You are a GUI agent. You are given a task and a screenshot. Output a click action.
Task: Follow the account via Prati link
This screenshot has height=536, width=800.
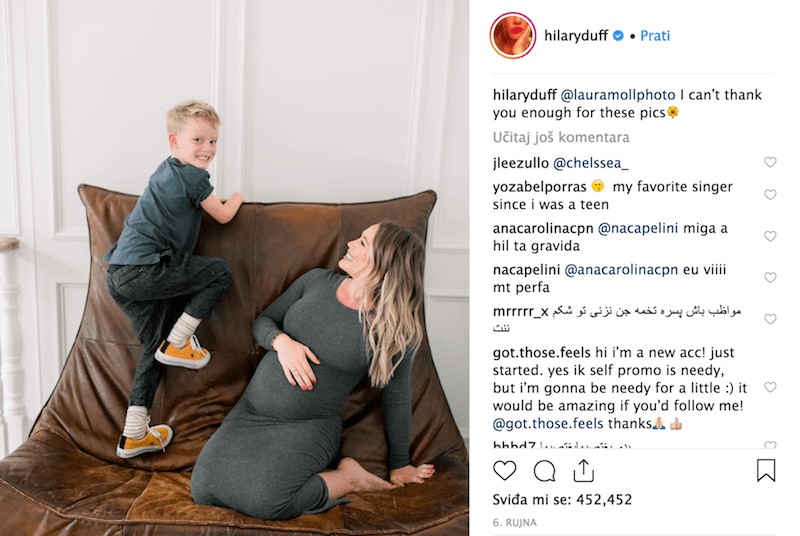655,36
